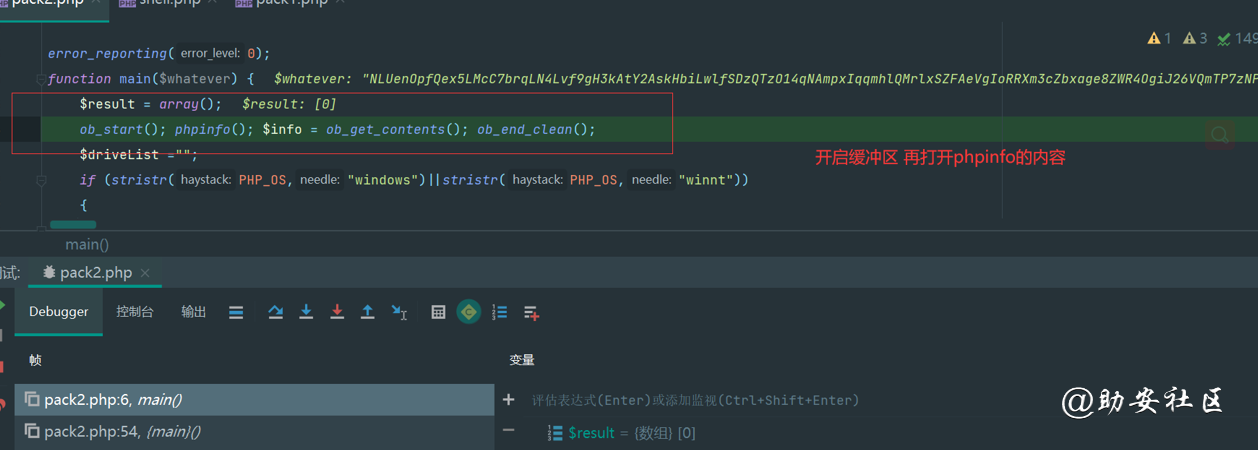Click the yellow warning indicator showing 1

pos(1160,38)
